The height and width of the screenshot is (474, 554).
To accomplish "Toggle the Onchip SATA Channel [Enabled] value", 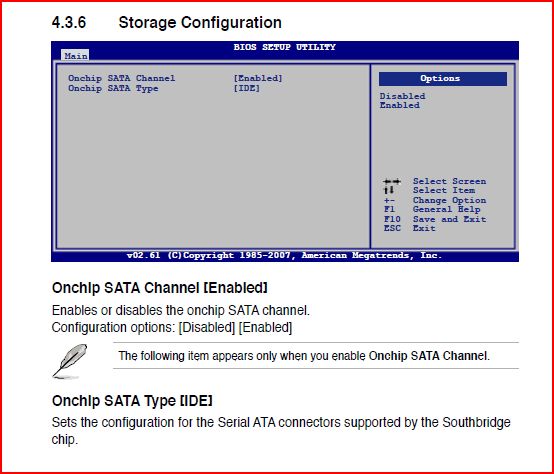I will click(x=258, y=78).
